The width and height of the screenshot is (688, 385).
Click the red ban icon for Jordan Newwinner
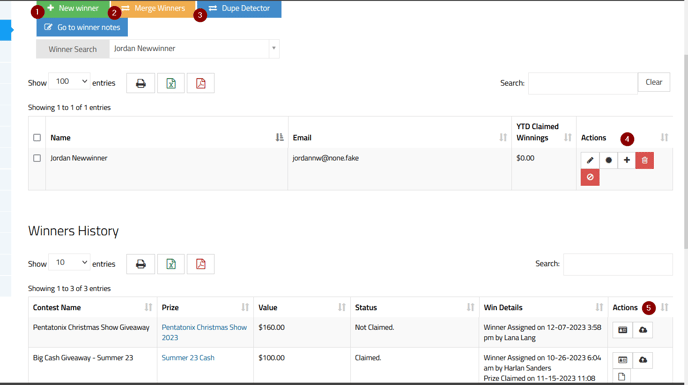click(590, 177)
